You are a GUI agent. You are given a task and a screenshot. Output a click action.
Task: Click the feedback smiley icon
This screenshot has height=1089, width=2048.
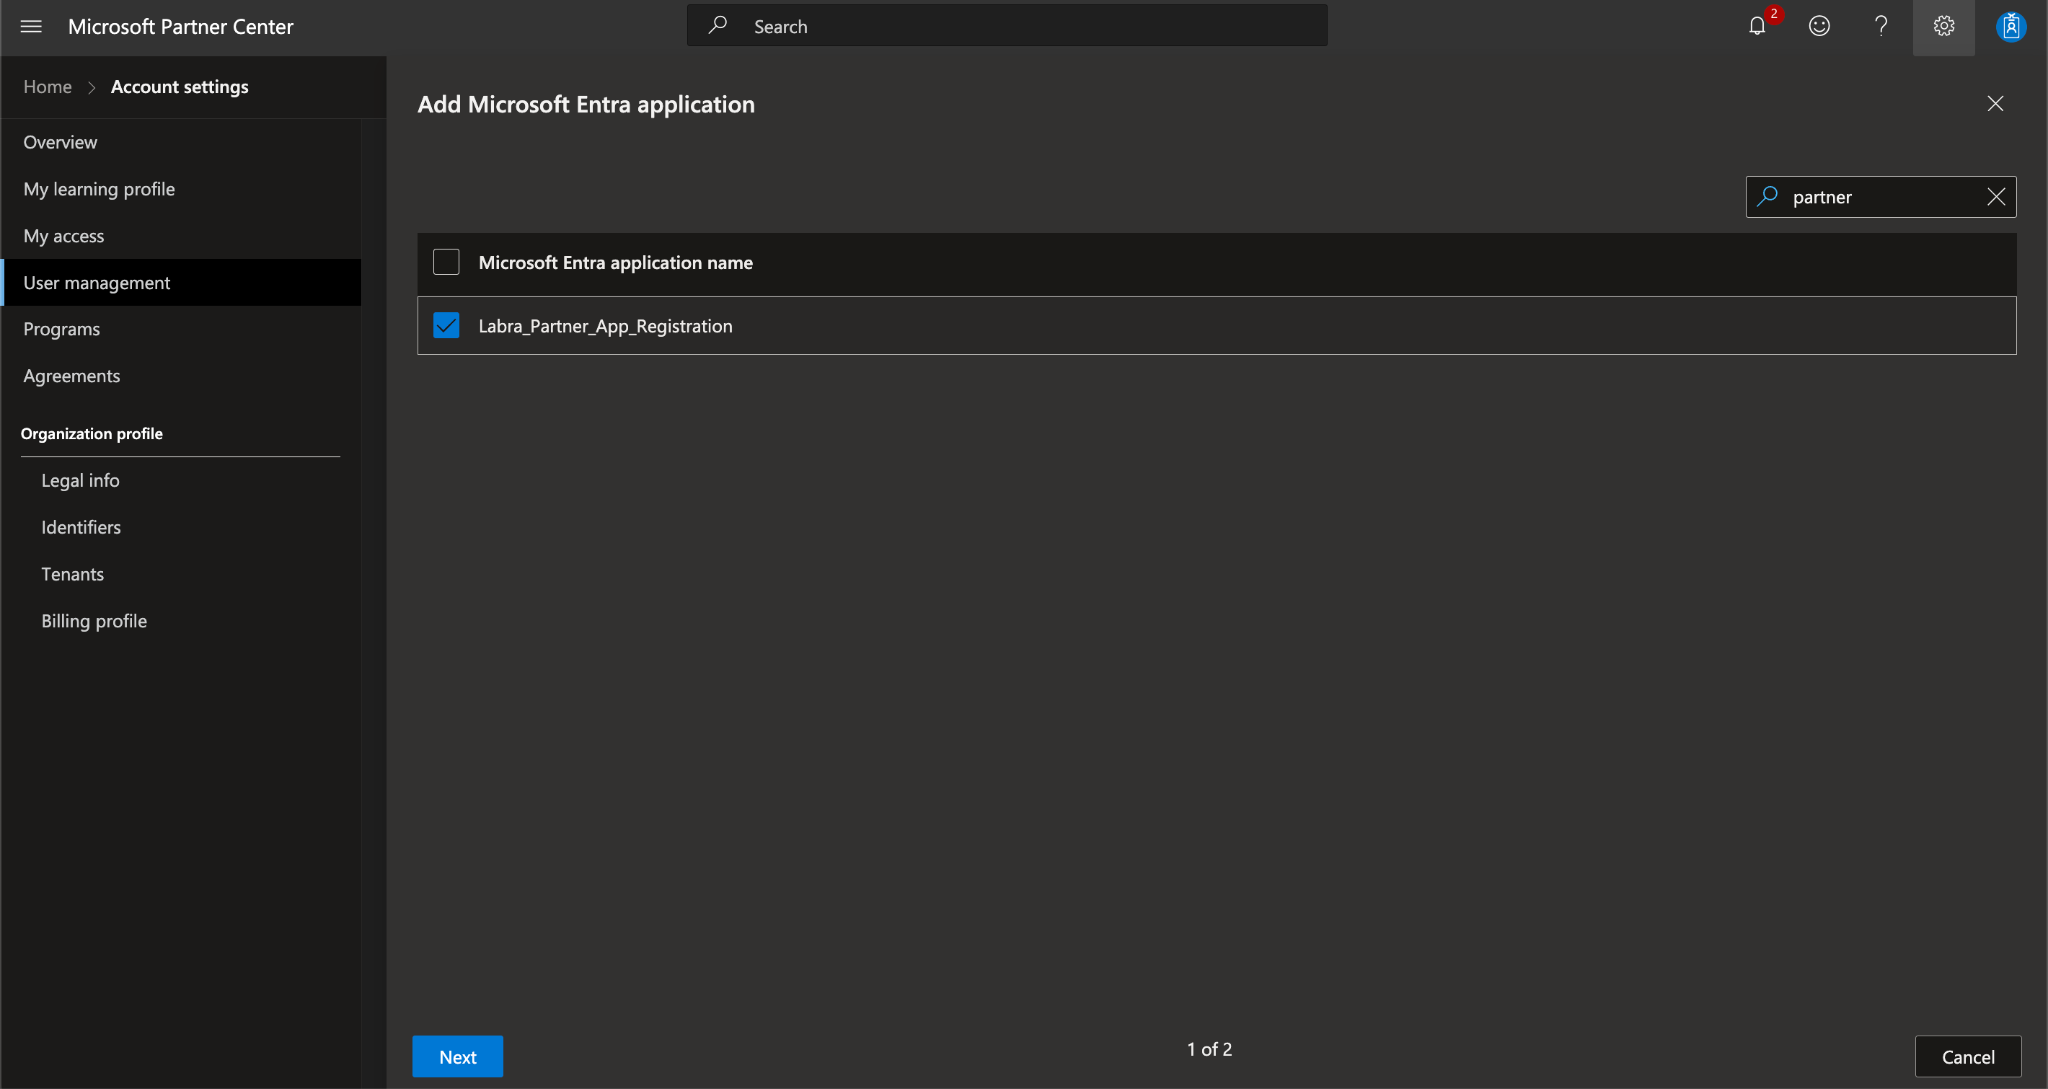1819,27
